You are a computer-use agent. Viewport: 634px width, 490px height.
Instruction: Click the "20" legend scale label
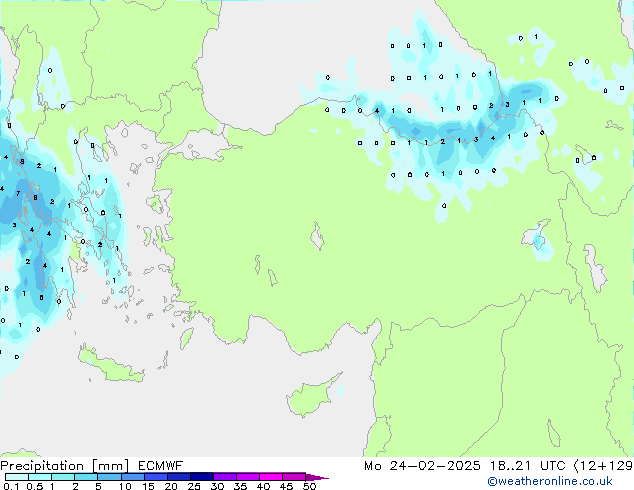[171, 486]
